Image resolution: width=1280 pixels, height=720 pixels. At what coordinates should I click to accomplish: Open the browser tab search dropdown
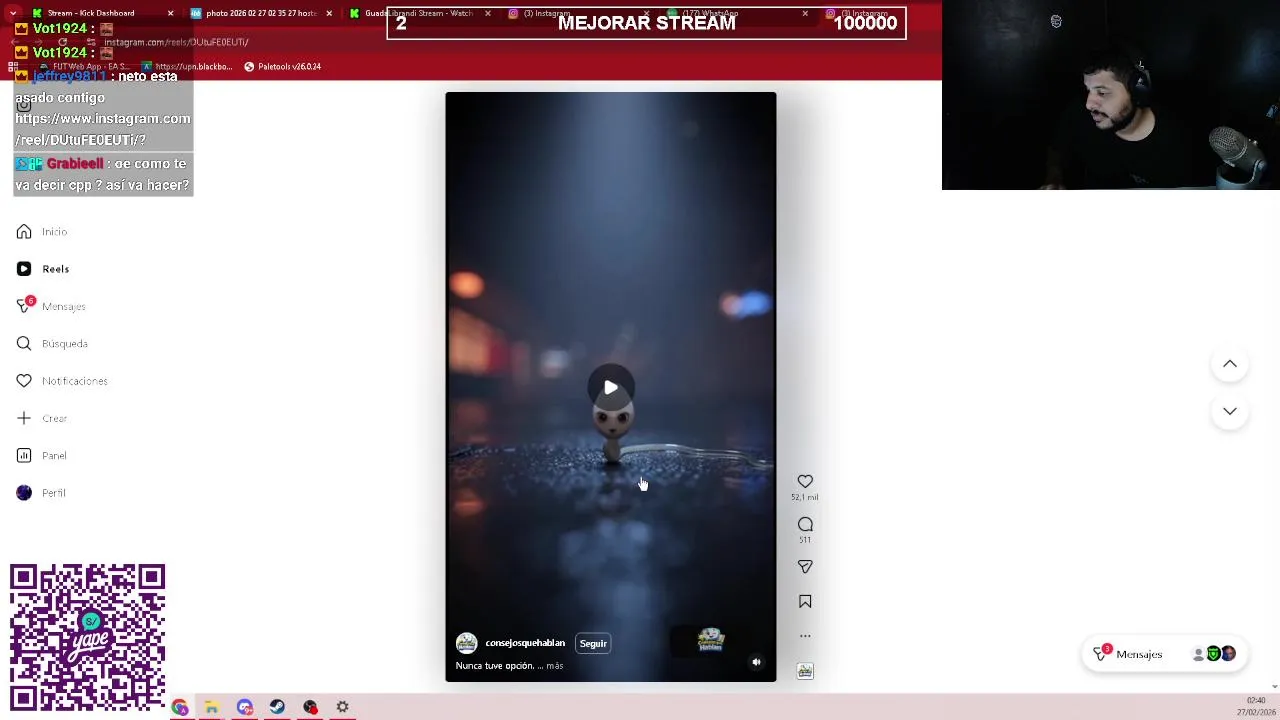pos(13,14)
